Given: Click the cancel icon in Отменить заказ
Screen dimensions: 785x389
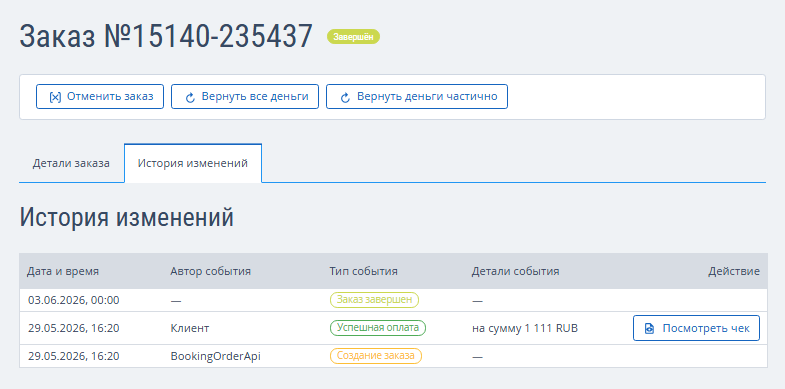Looking at the screenshot, I should 55,97.
